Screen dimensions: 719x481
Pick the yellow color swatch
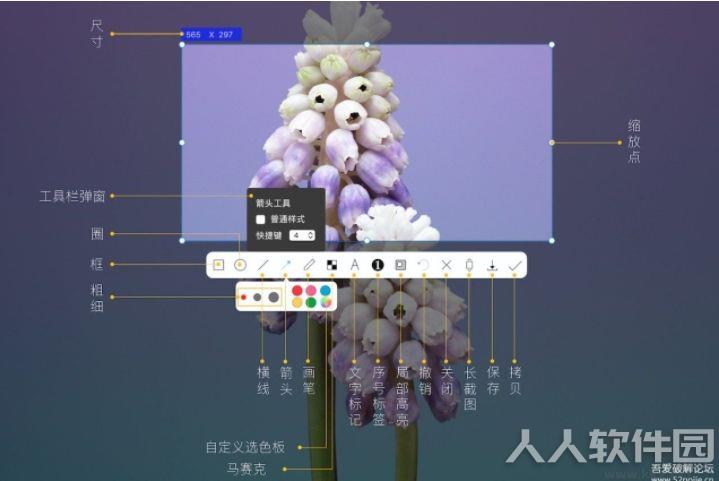click(x=297, y=302)
